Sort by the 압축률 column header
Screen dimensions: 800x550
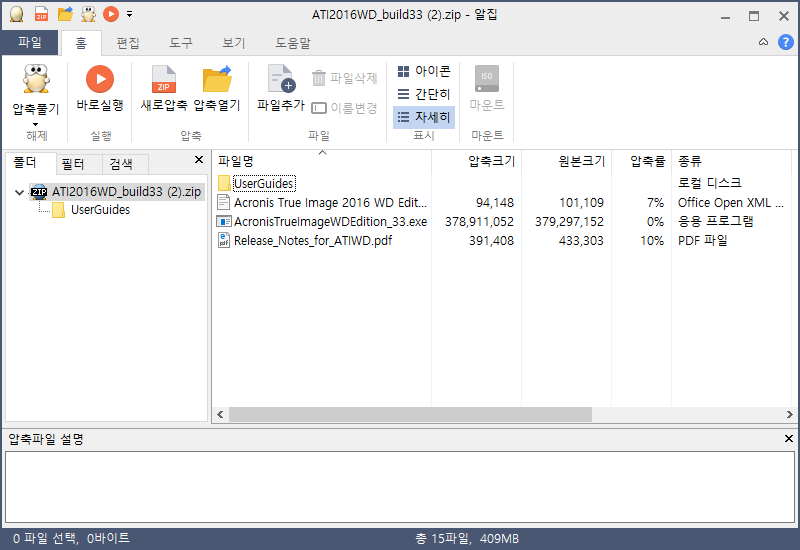[x=641, y=161]
